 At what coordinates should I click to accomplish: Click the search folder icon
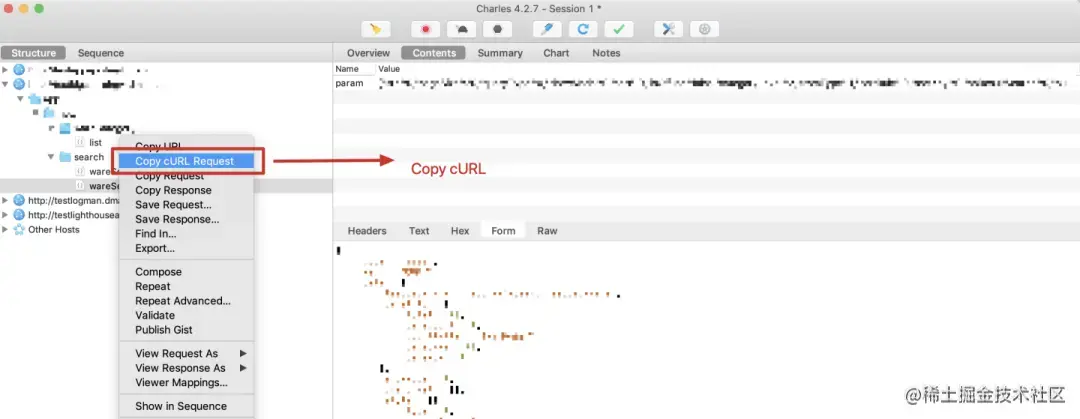[65, 157]
